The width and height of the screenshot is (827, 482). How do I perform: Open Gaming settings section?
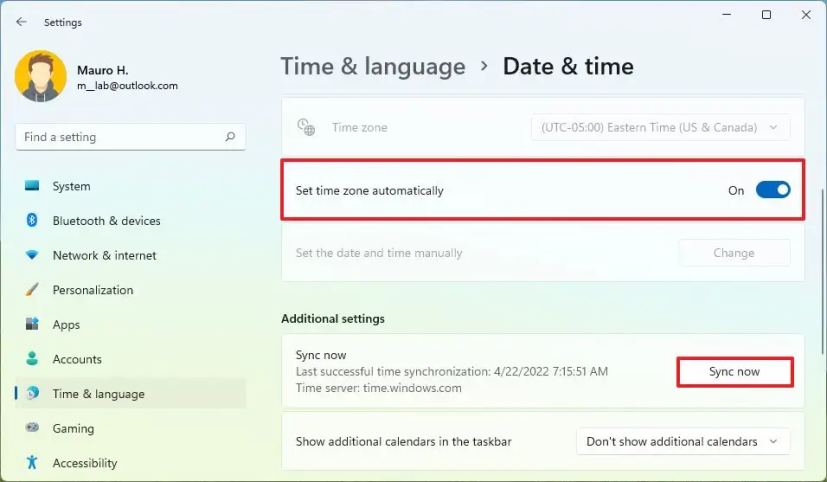click(x=131, y=428)
